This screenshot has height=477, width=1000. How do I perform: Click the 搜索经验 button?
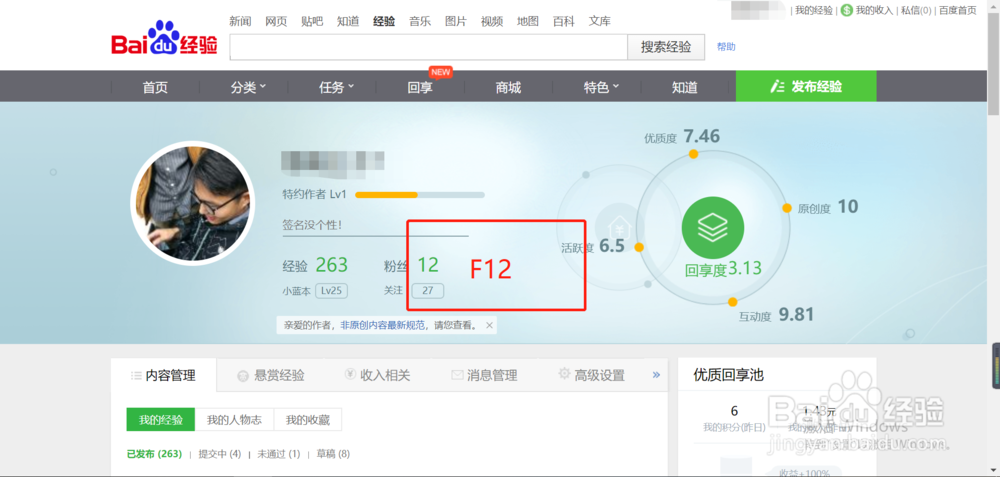tap(666, 47)
